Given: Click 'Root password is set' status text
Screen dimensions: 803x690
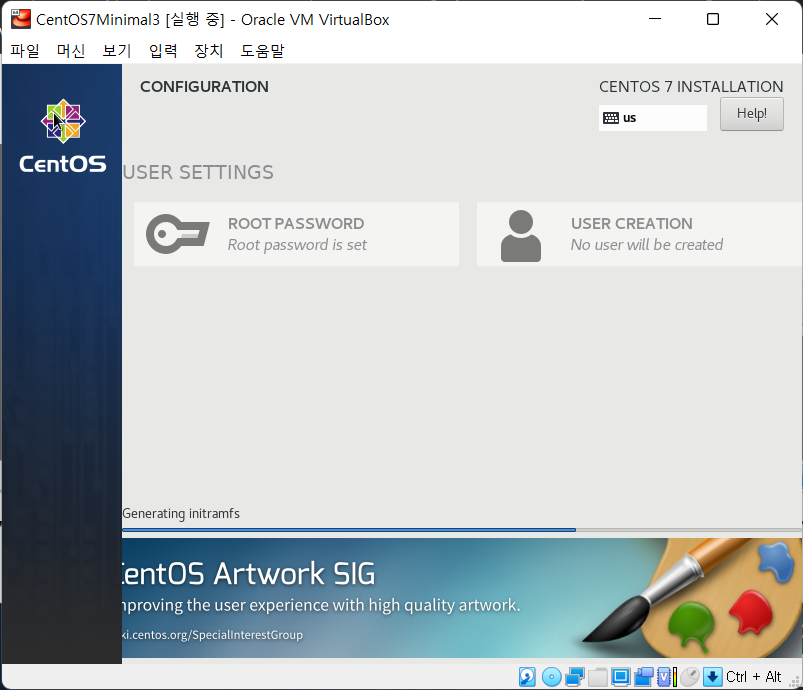Looking at the screenshot, I should [297, 245].
